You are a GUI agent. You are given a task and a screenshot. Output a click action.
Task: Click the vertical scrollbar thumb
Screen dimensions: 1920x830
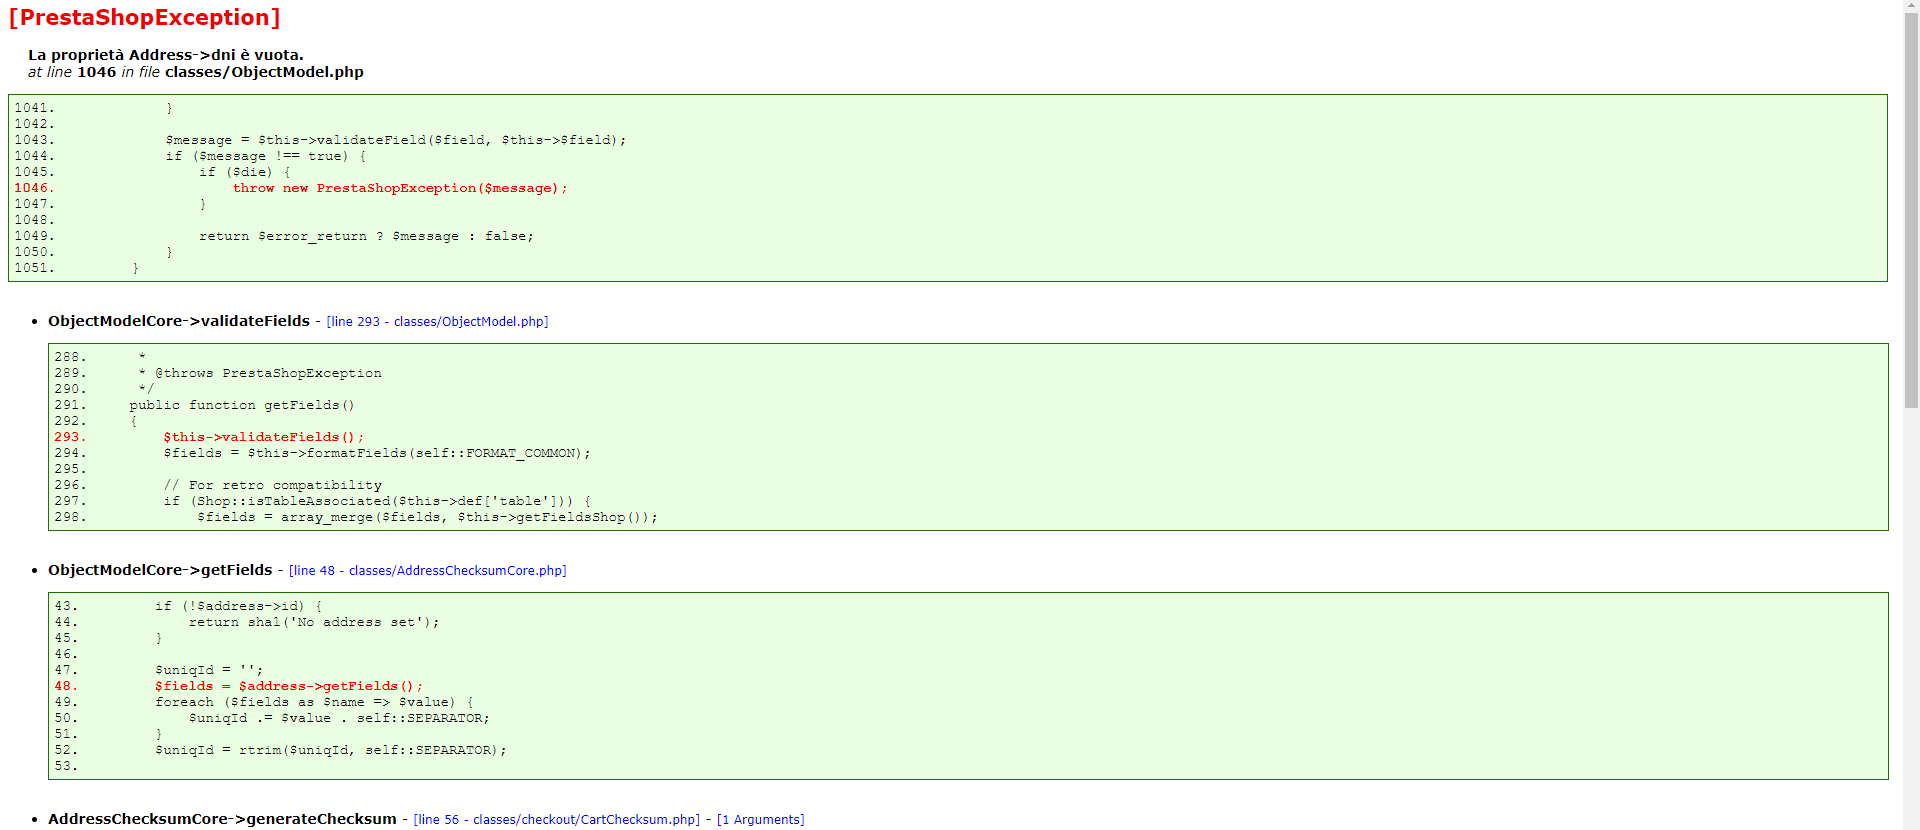point(1911,212)
